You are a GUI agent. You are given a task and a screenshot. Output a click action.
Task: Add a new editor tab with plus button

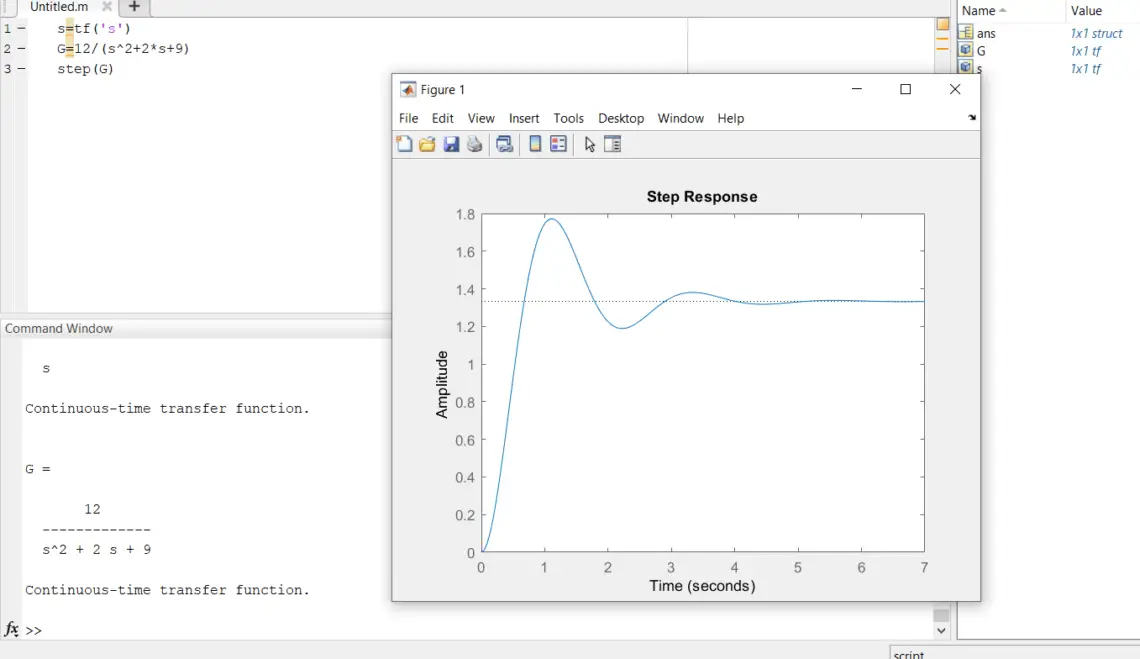tap(134, 7)
